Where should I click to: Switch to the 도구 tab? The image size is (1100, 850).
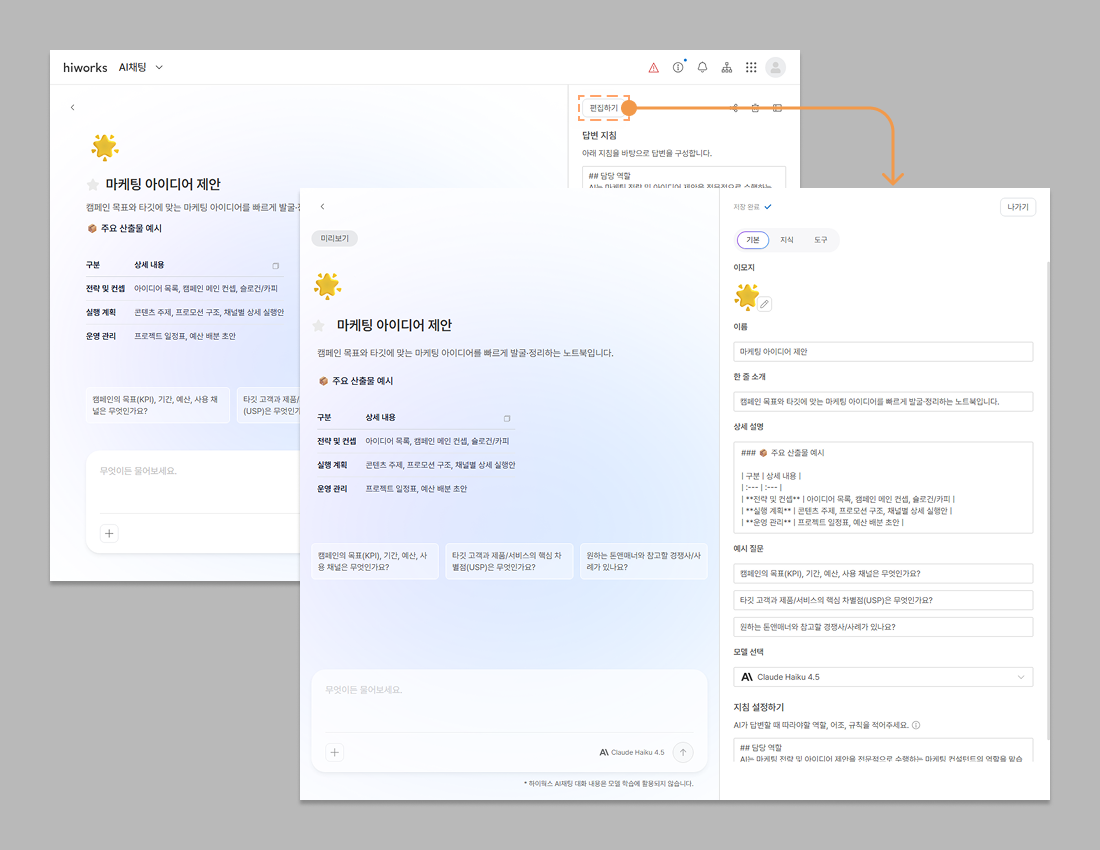pos(820,240)
